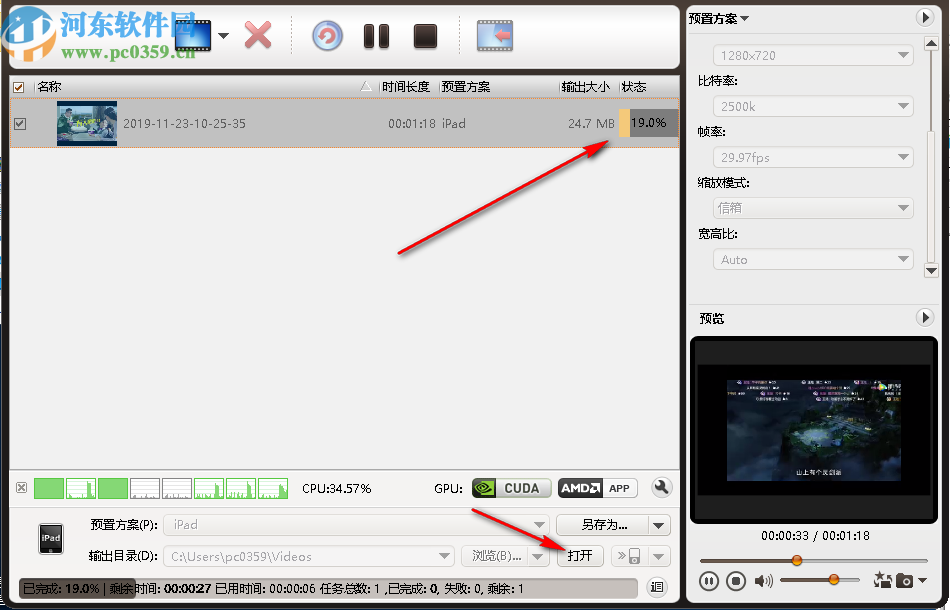Expand the 预览 panel header arrow

pos(925,317)
